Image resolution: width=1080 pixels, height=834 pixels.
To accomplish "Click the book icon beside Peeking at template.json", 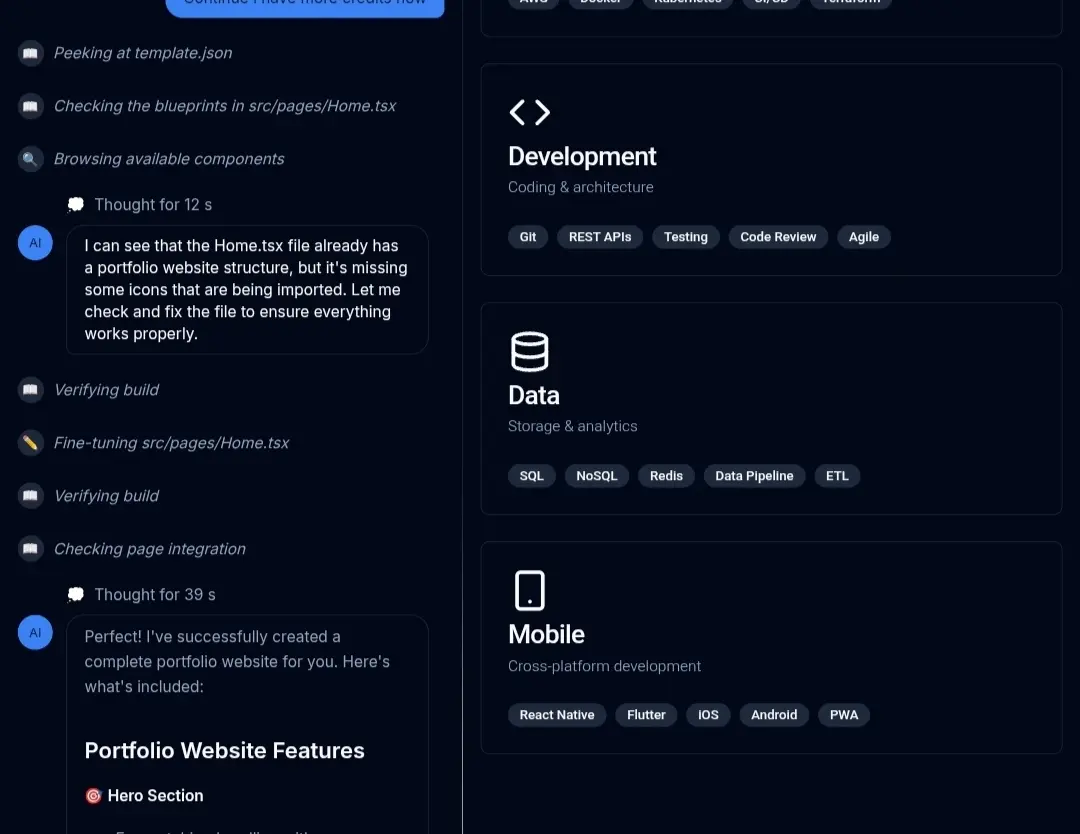I will pos(31,53).
